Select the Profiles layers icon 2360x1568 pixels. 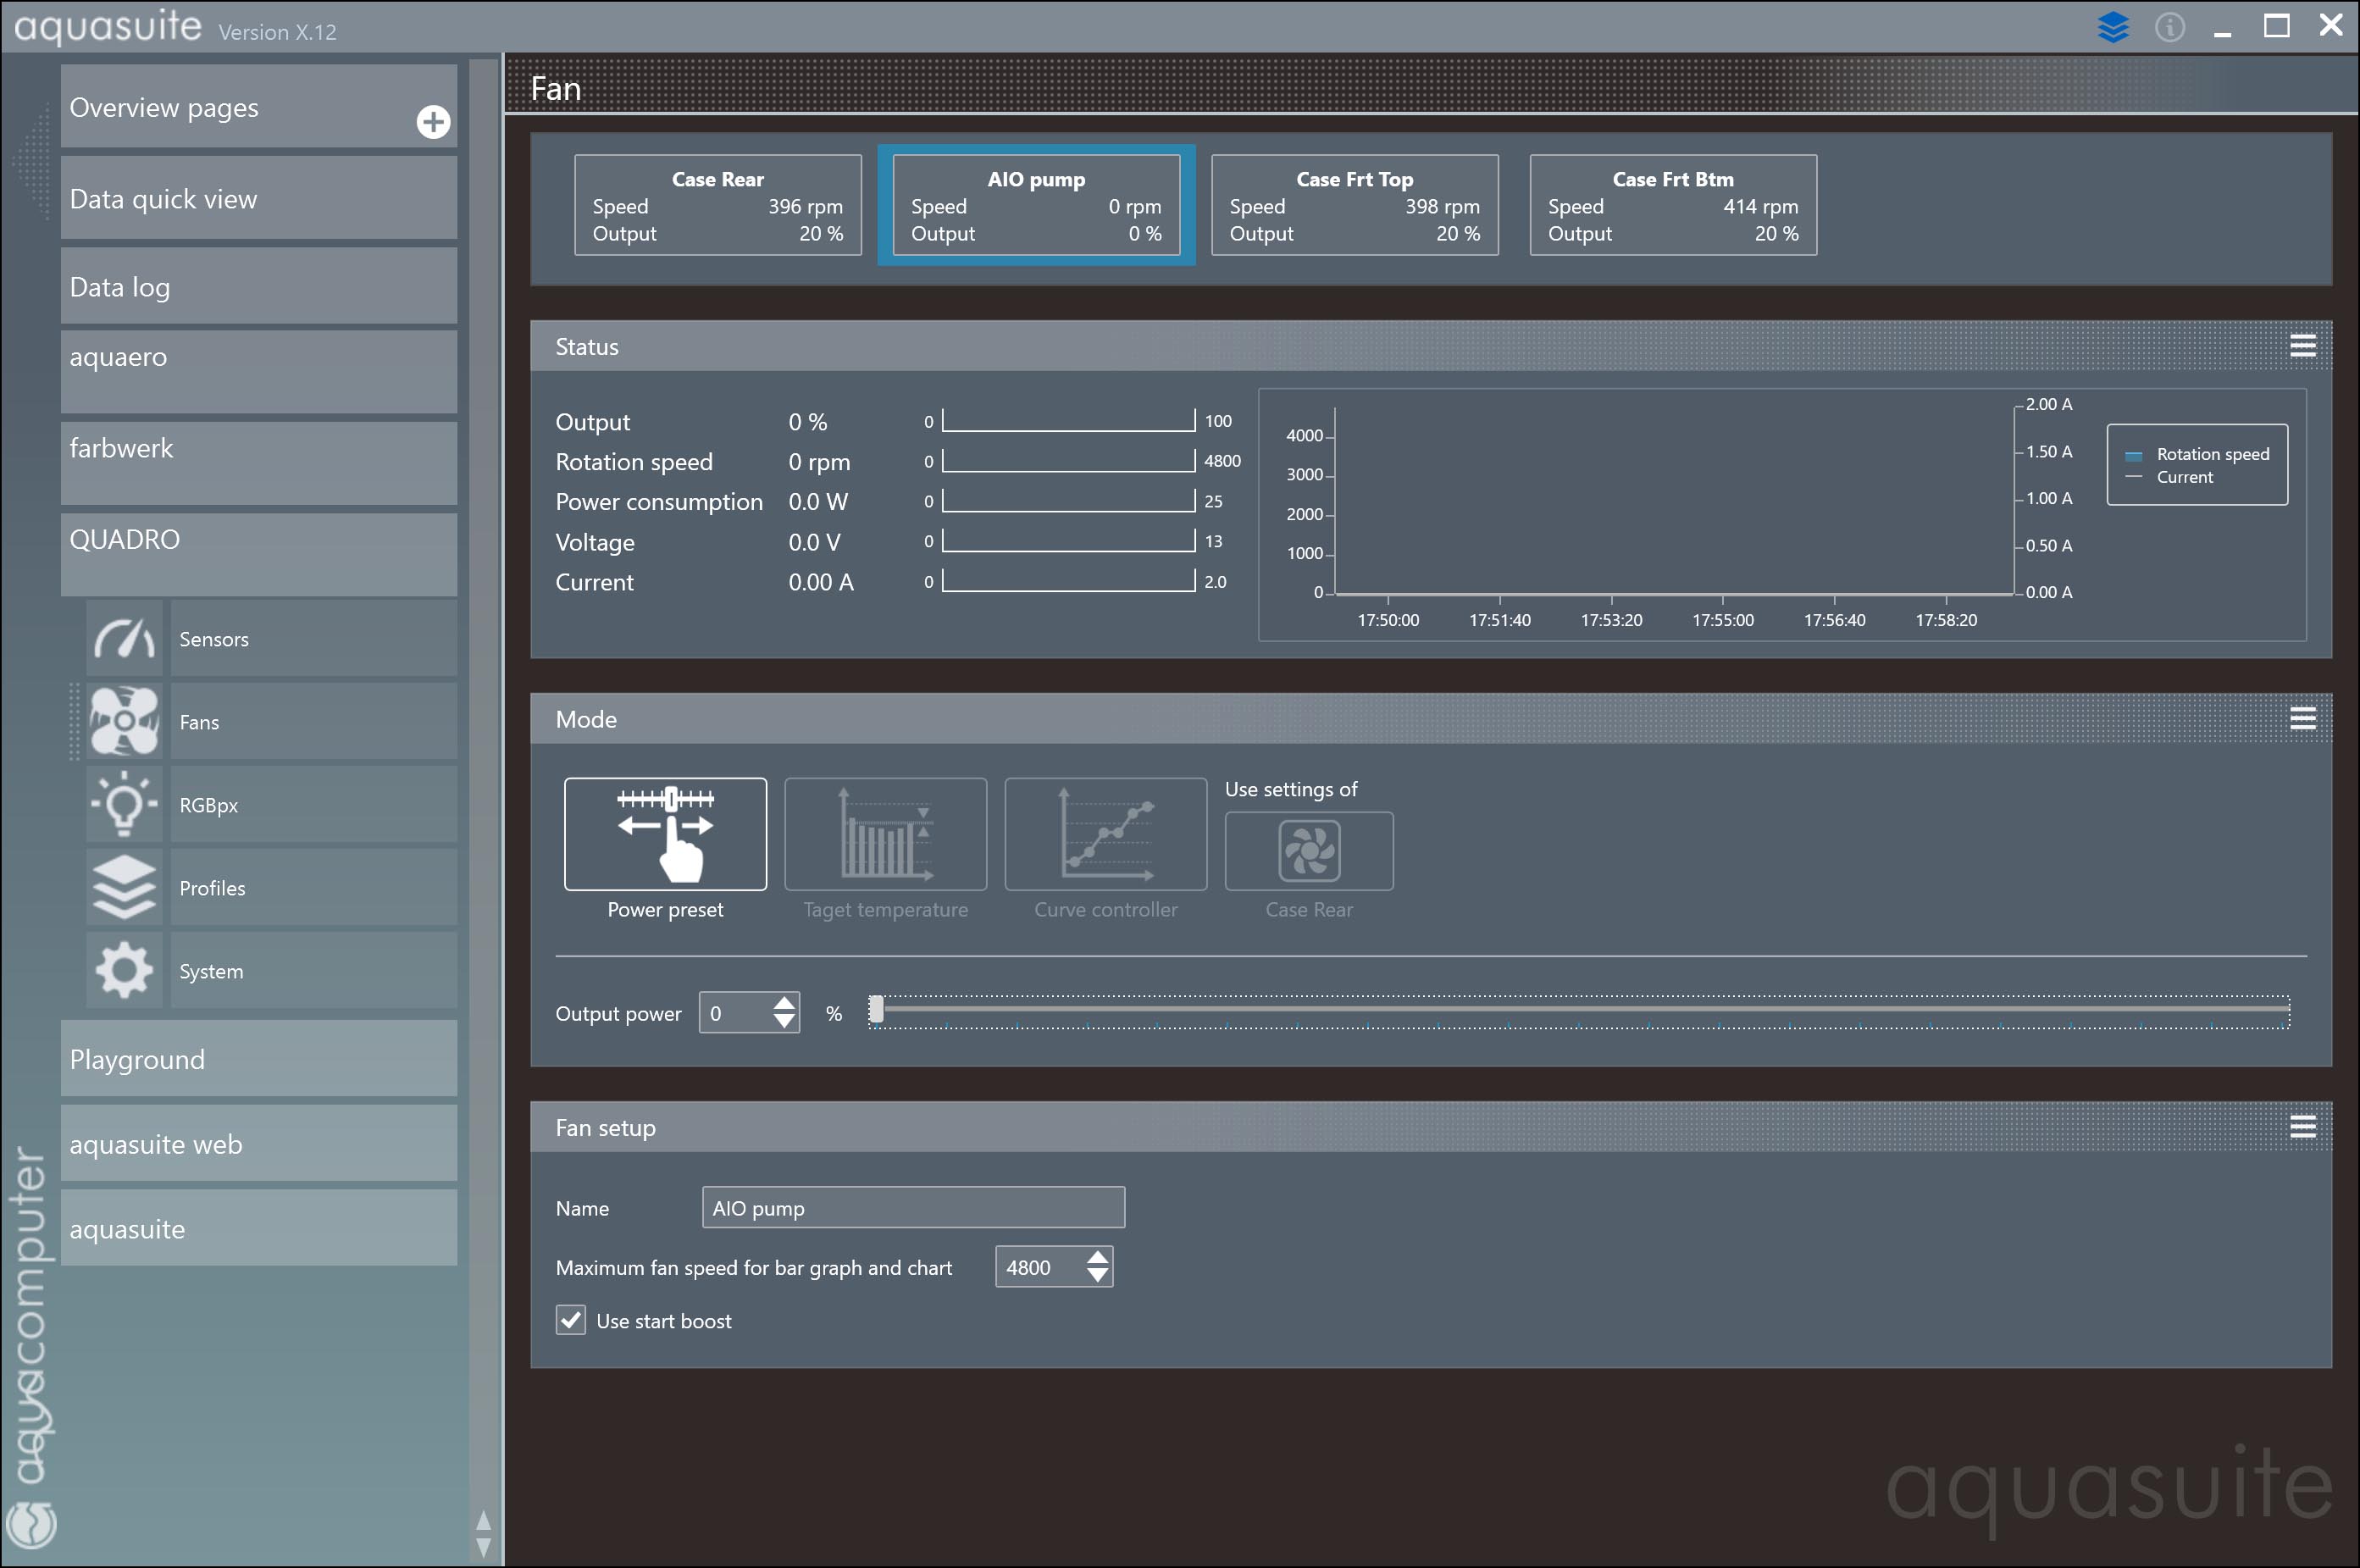point(124,887)
